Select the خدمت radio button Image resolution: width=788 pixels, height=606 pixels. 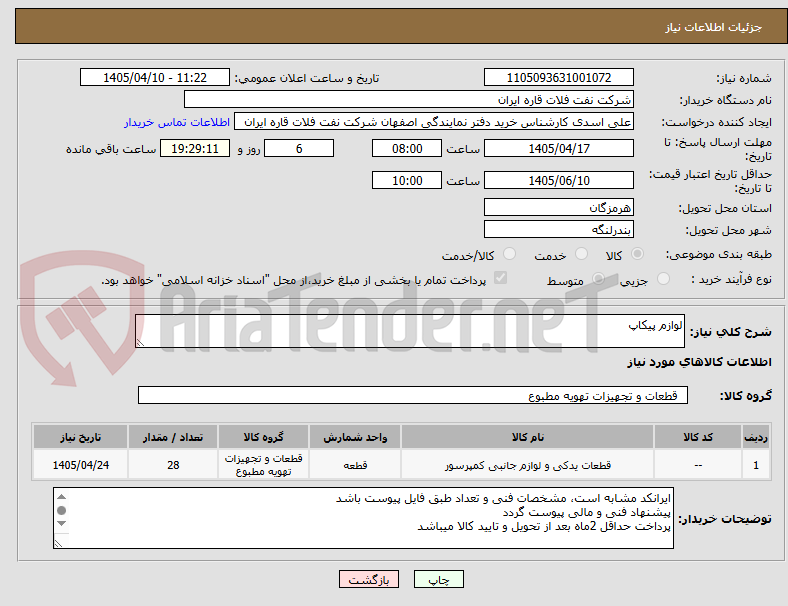pyautogui.click(x=581, y=254)
